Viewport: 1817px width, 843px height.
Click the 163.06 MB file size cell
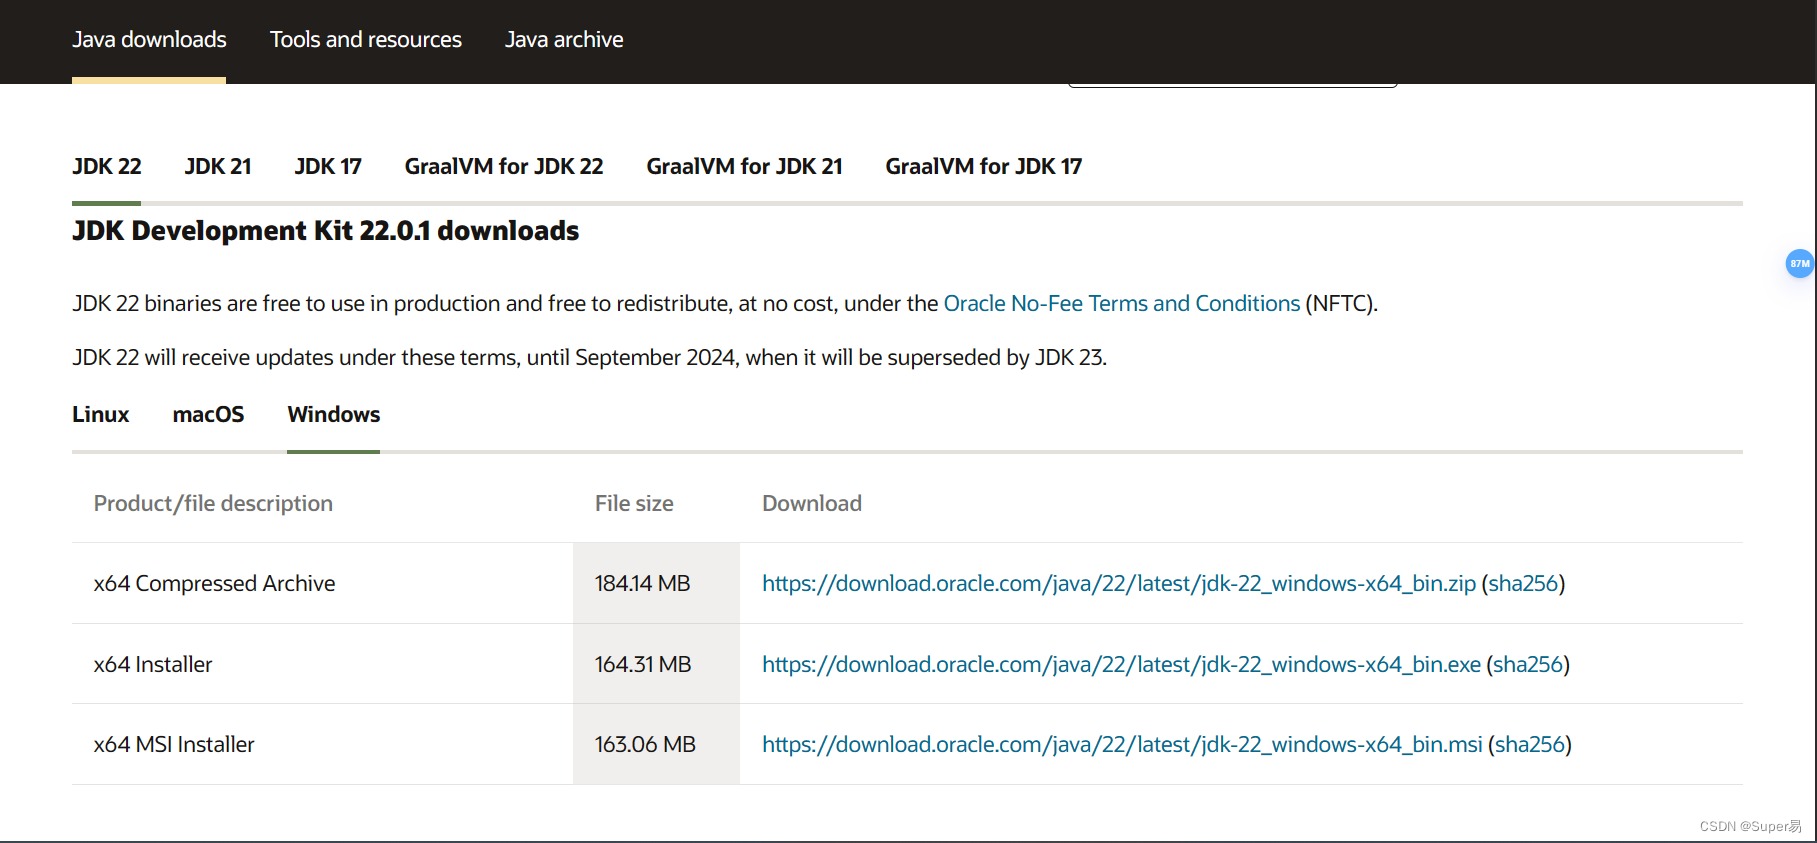pyautogui.click(x=656, y=744)
